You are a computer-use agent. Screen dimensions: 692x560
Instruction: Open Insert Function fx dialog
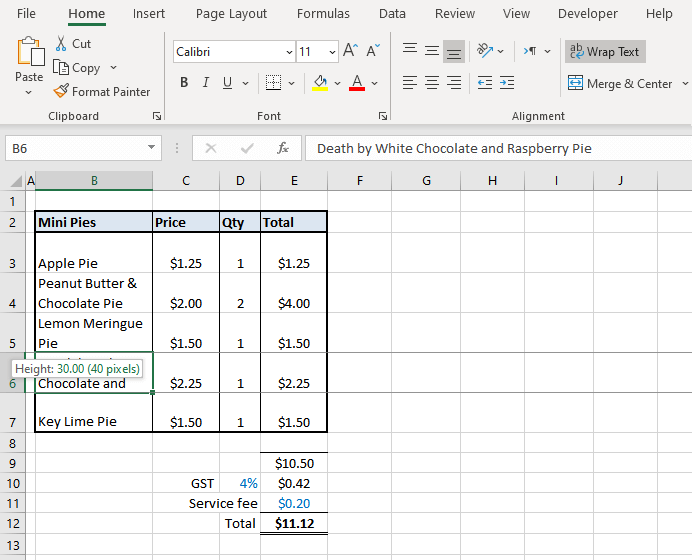coord(283,148)
